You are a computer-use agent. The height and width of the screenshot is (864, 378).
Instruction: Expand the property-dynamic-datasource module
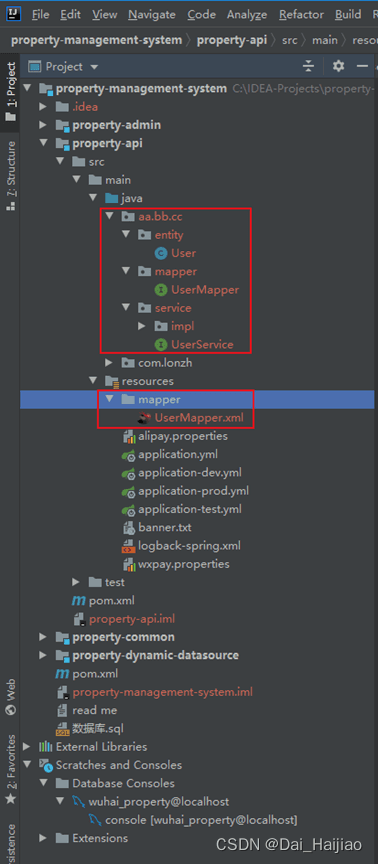pos(43,655)
